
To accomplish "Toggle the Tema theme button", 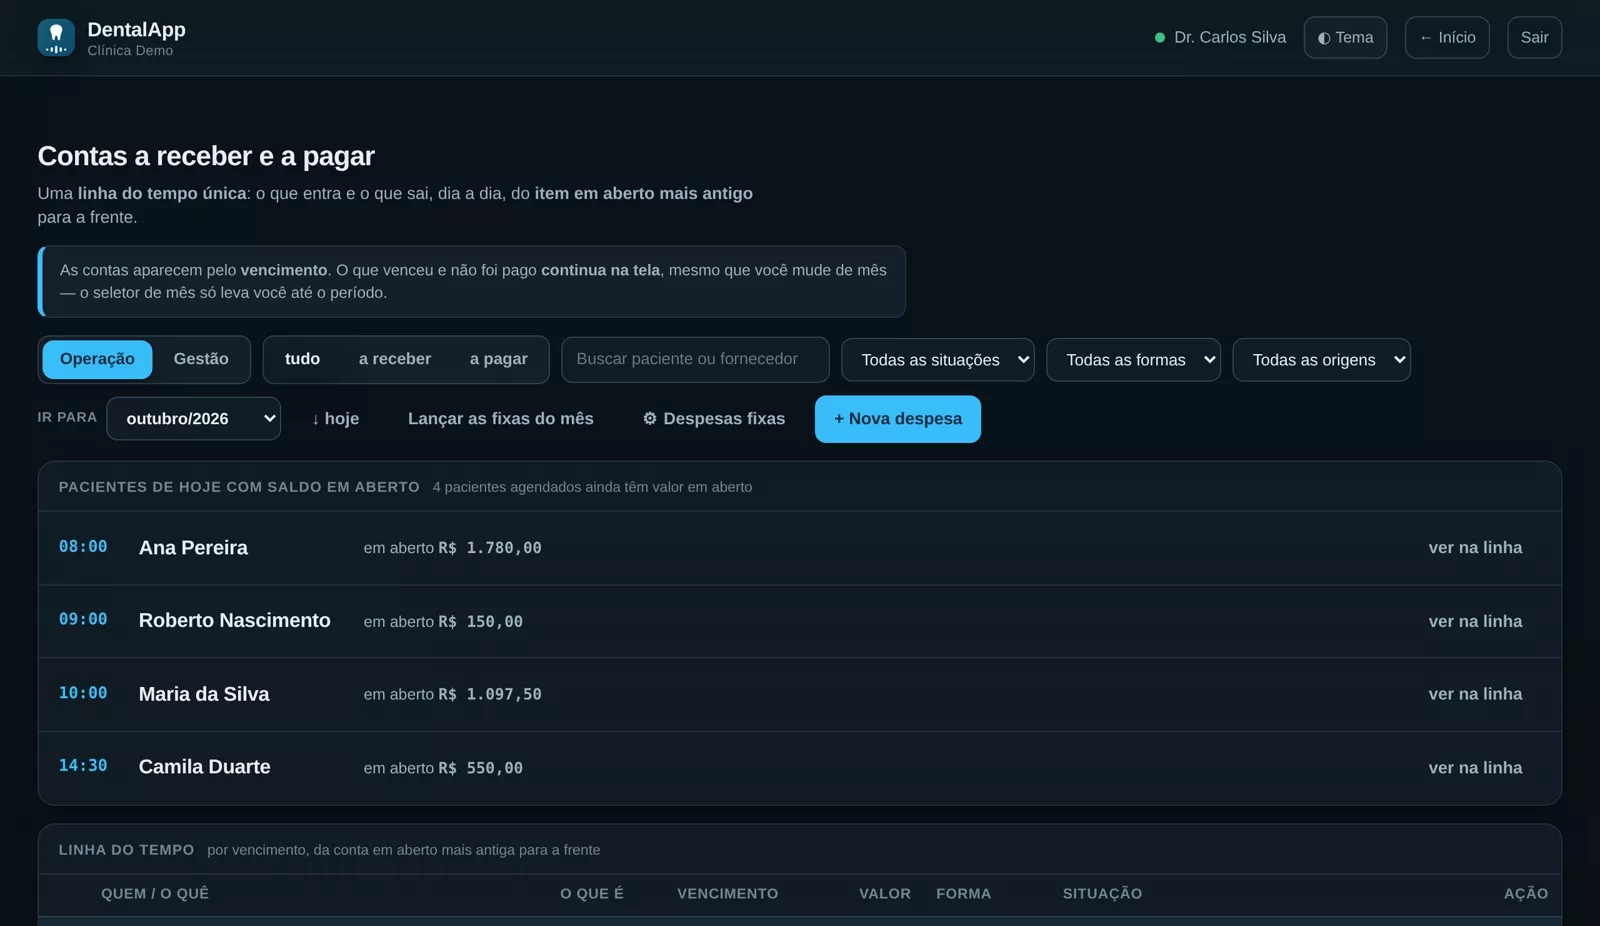I will click(1345, 38).
